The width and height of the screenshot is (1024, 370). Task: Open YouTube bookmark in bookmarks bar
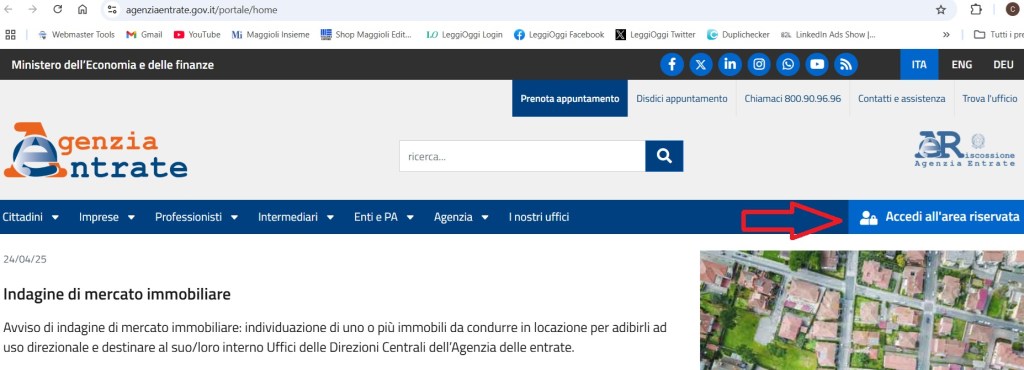(x=197, y=35)
